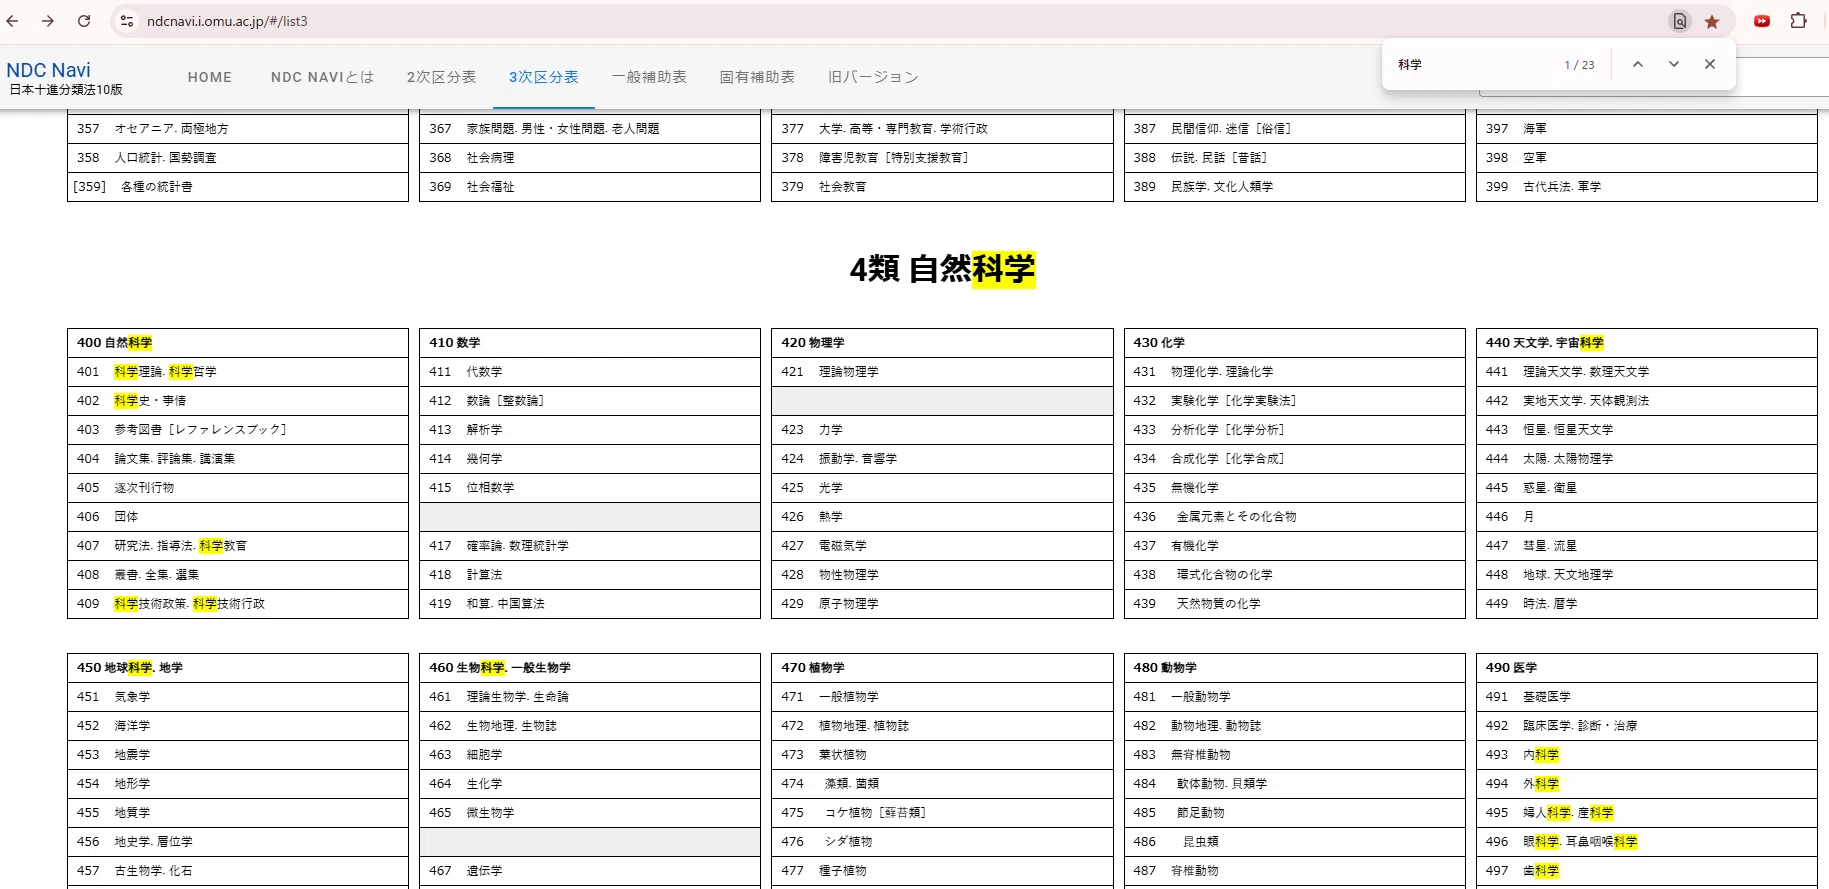The height and width of the screenshot is (889, 1829).
Task: Open the 430 化学 header
Action: click(x=1295, y=342)
